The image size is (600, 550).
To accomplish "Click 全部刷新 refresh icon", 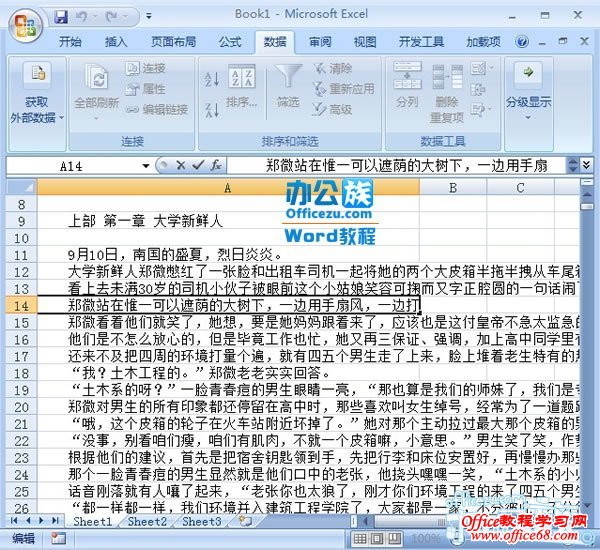I will 96,77.
